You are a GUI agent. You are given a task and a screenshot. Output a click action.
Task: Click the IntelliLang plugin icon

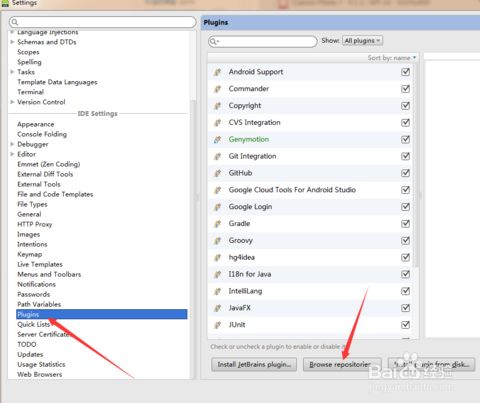pos(218,291)
